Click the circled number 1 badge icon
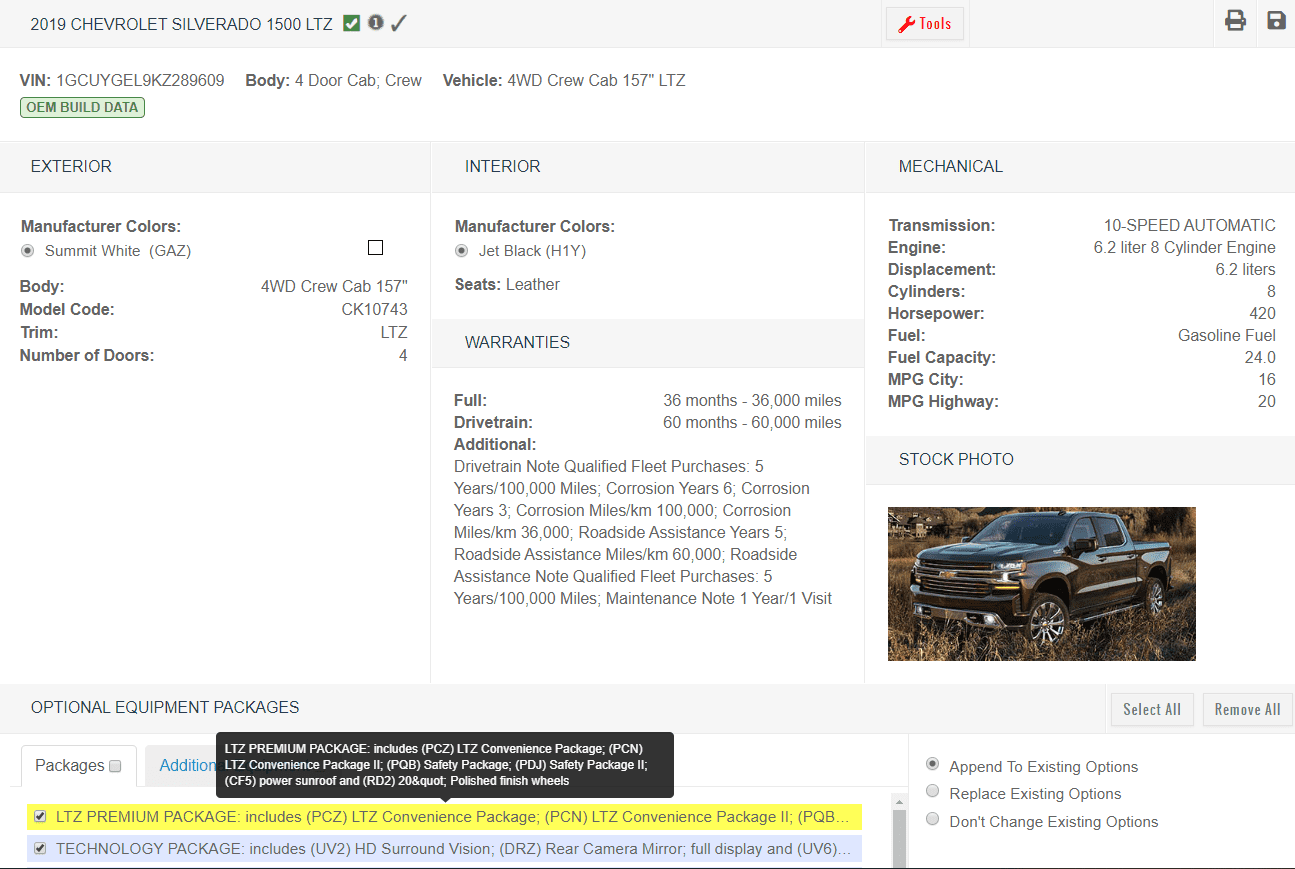This screenshot has height=869, width=1295. [376, 22]
